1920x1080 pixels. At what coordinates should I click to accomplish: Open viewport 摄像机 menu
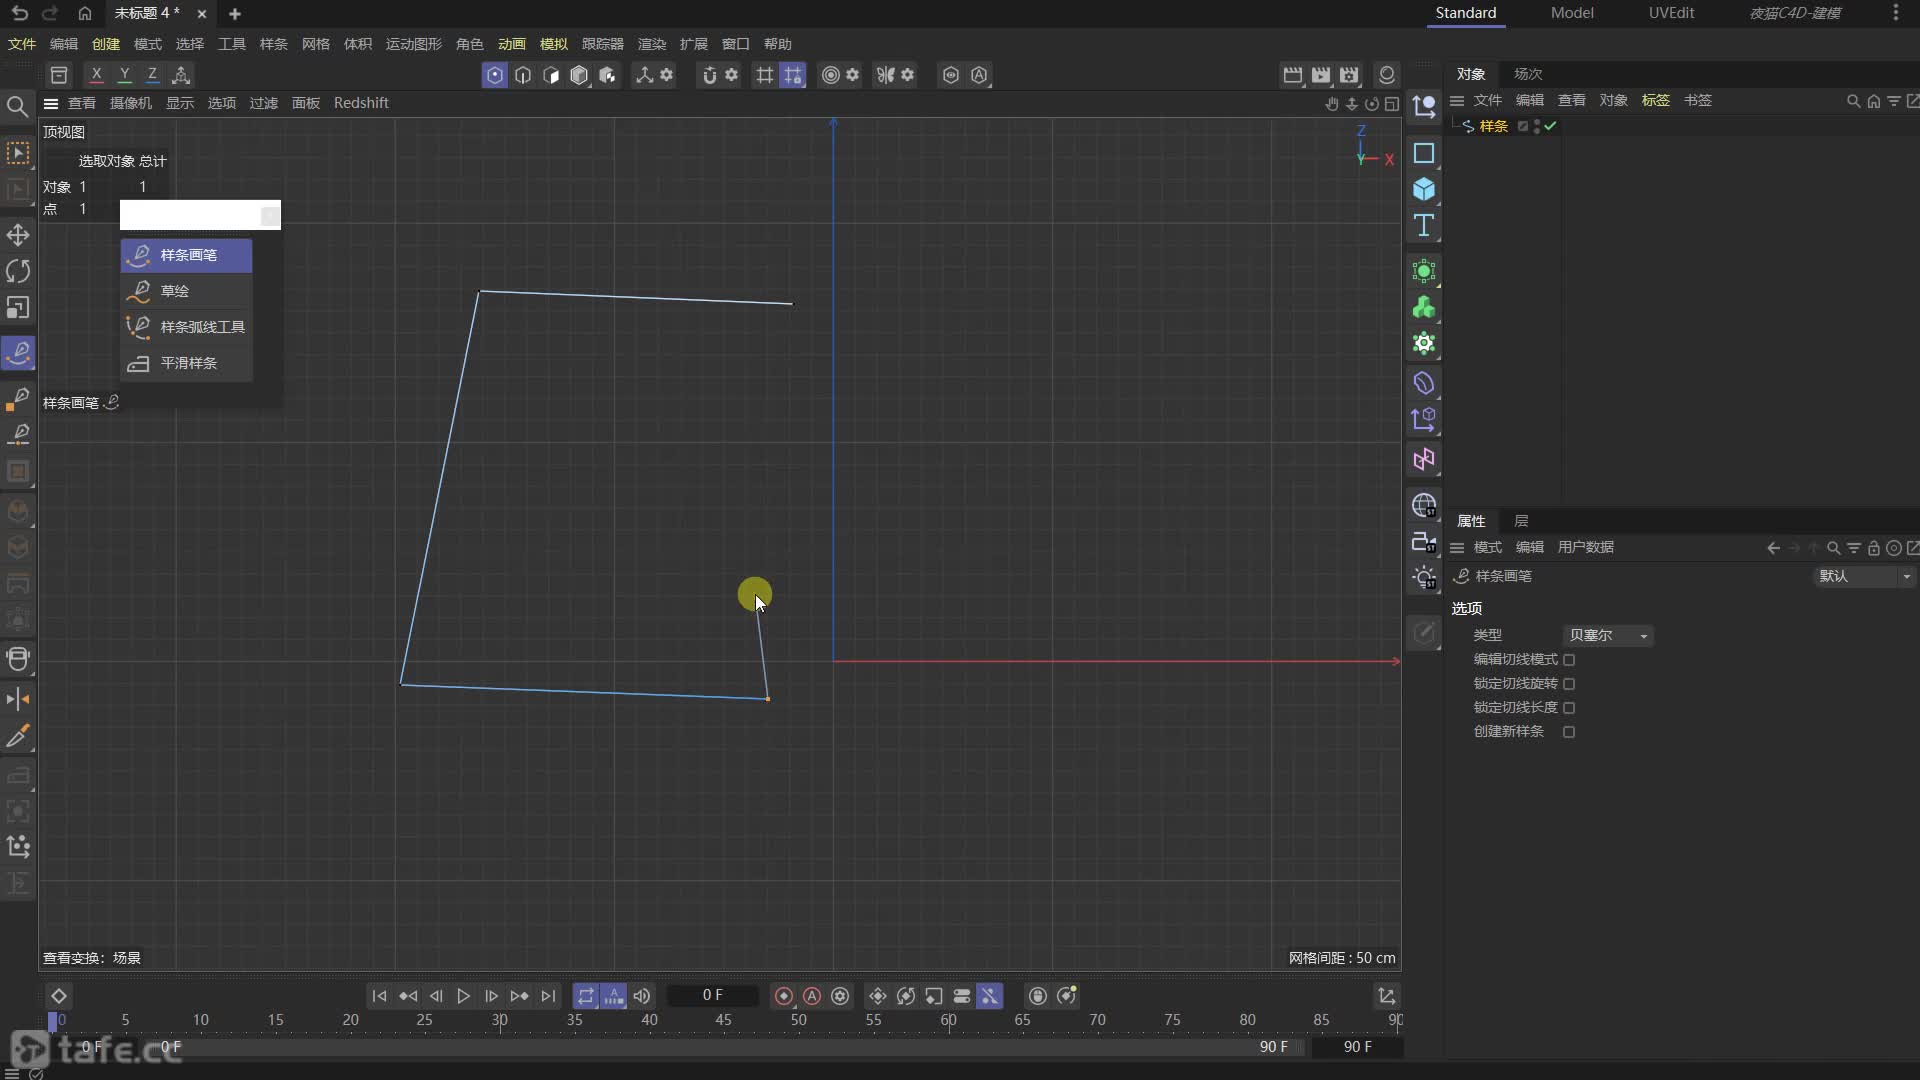[131, 103]
